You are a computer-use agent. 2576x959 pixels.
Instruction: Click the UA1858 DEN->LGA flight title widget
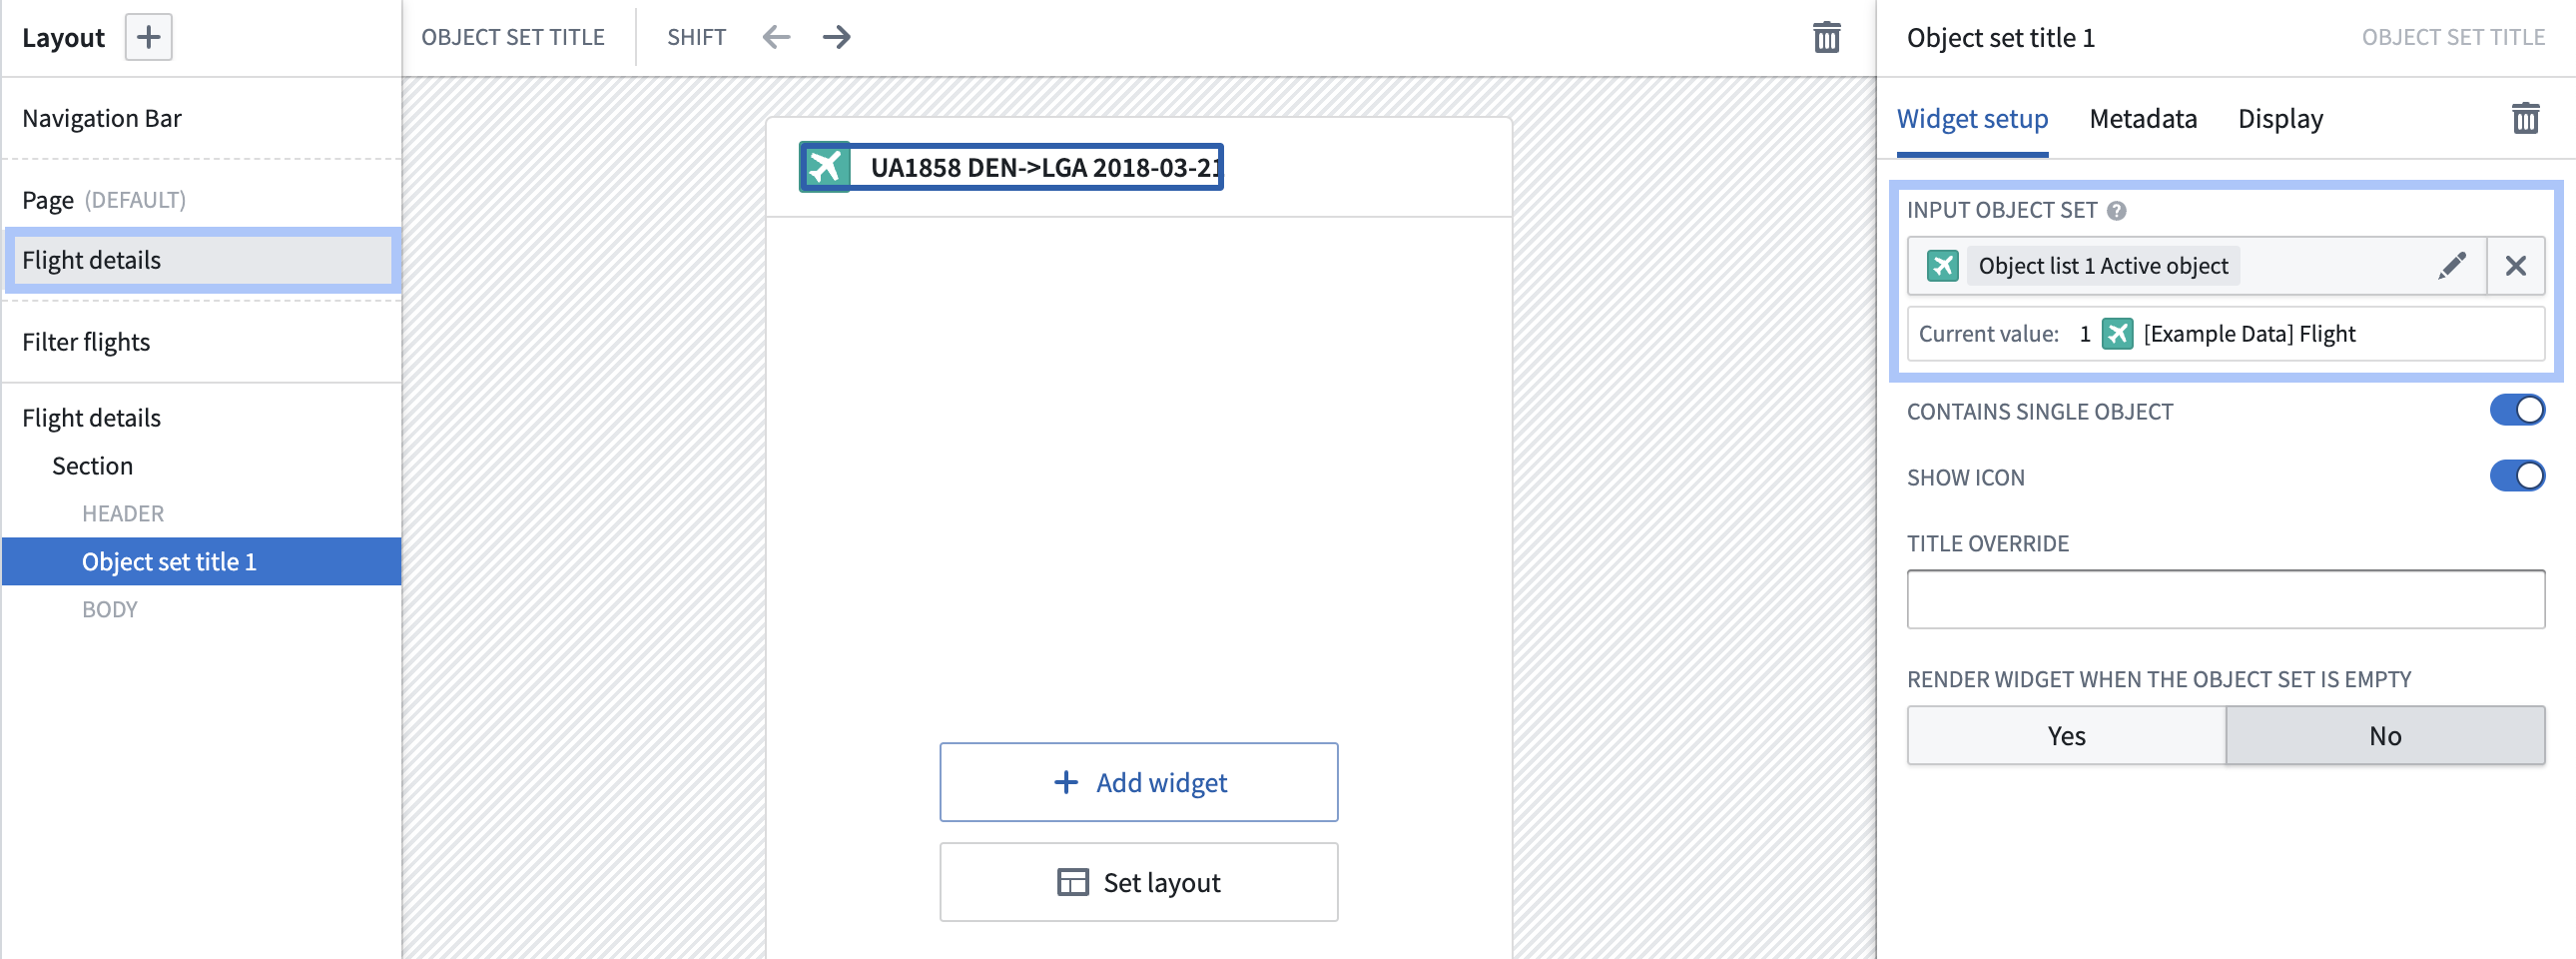1011,167
